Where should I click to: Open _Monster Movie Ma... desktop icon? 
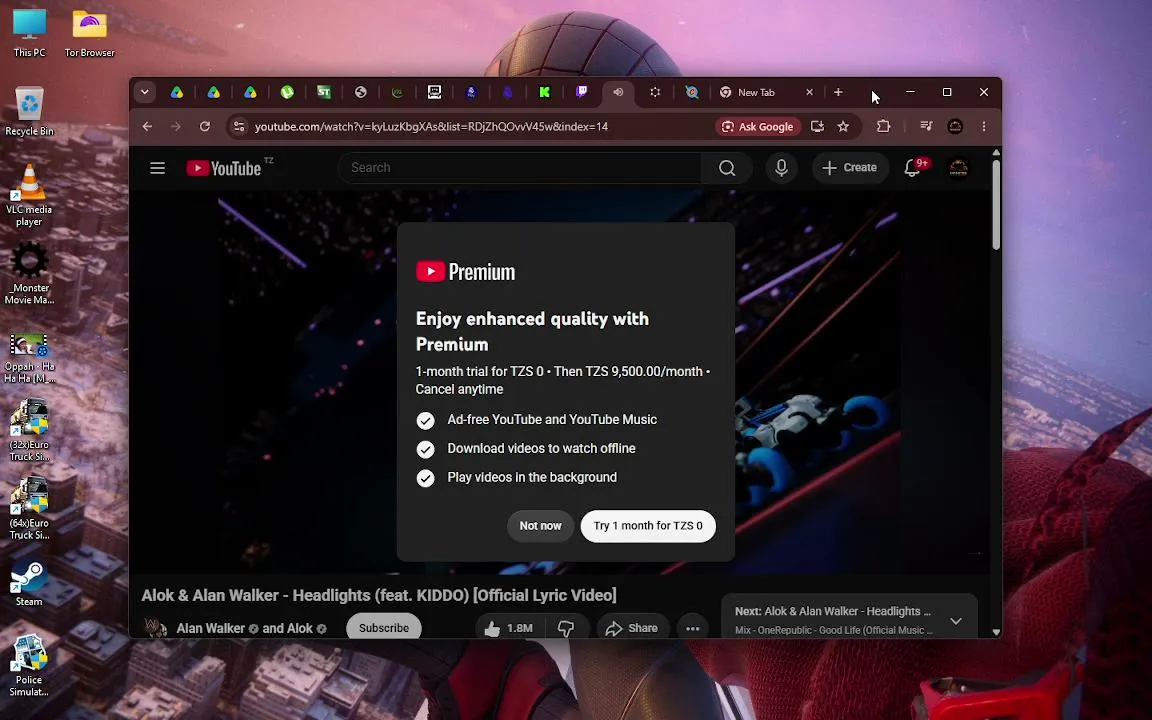[29, 273]
